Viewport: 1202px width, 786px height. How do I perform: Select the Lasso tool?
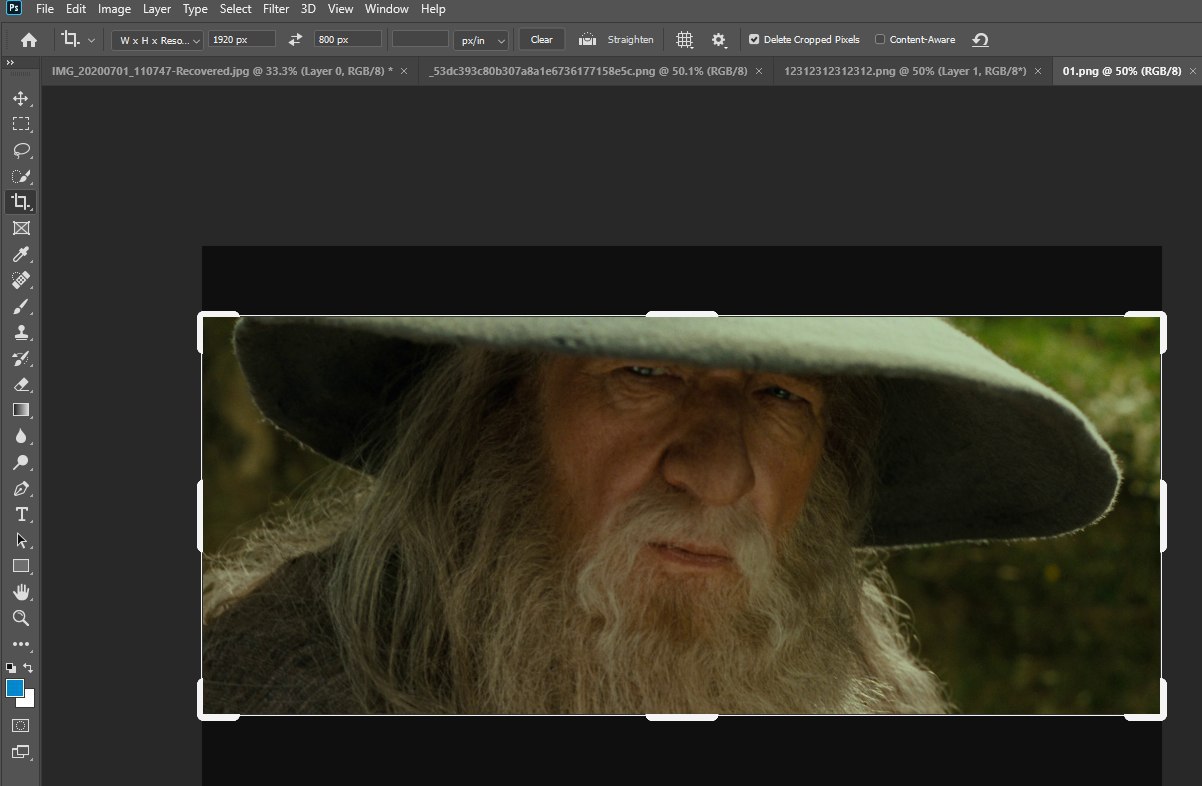[x=20, y=150]
